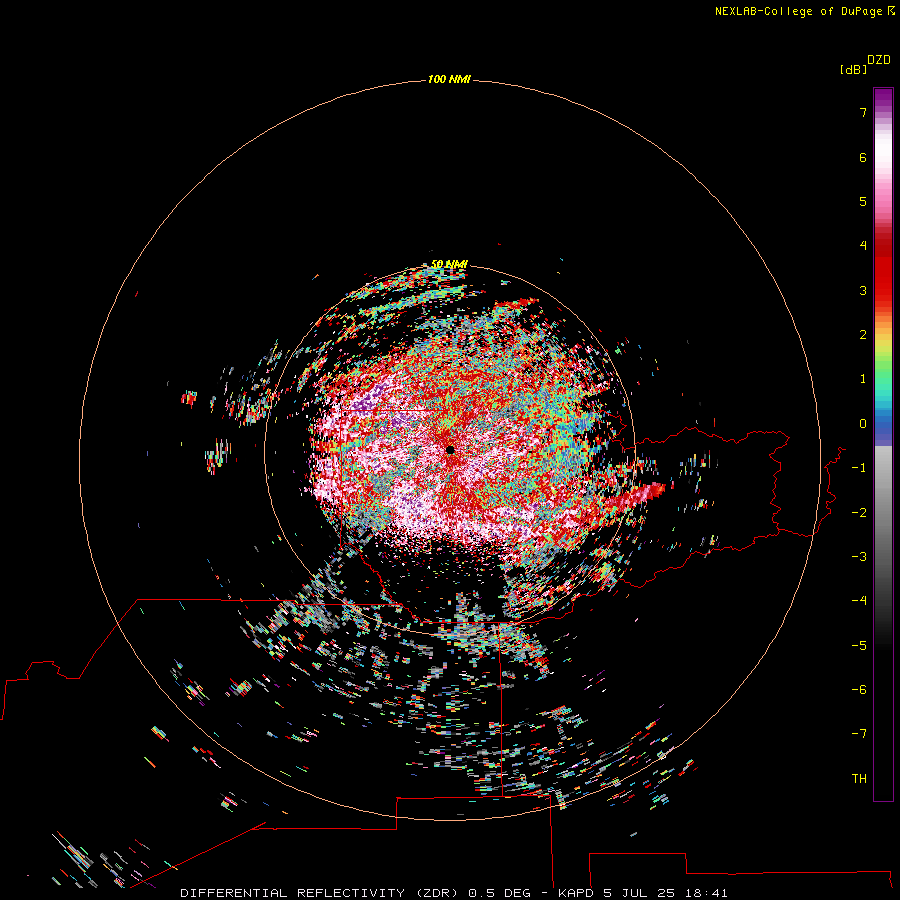This screenshot has width=900, height=900.
Task: Click the -2 value on color scale
Action: (x=859, y=513)
